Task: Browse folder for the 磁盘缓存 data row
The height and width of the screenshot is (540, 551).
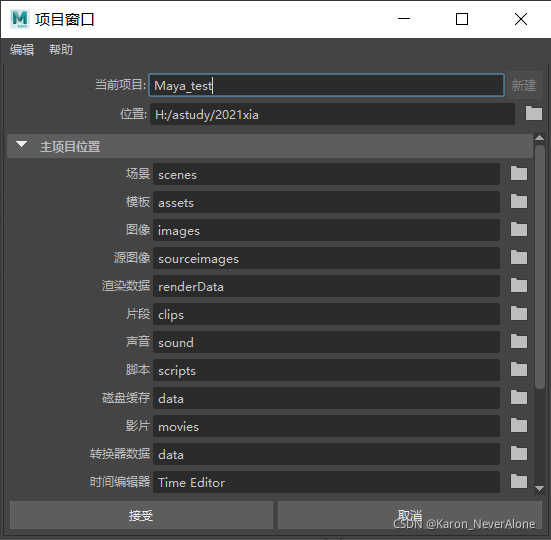Action: pos(519,398)
